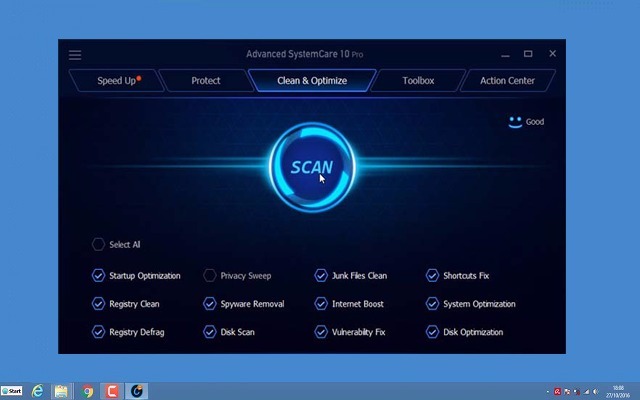Screen dimensions: 640x400
Task: Switch to the Speed Up tab
Action: pos(117,80)
